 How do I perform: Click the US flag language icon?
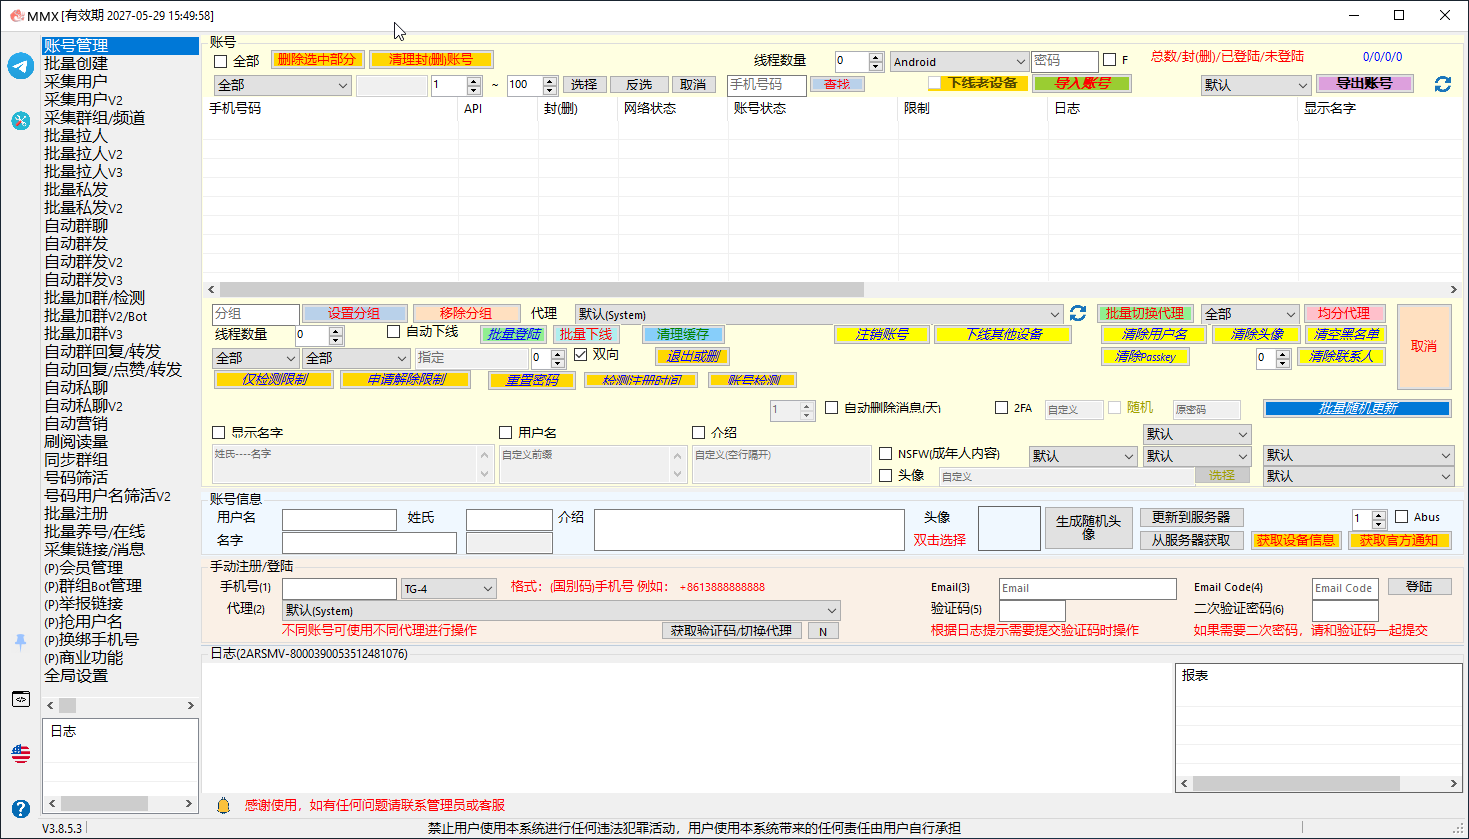[21, 754]
